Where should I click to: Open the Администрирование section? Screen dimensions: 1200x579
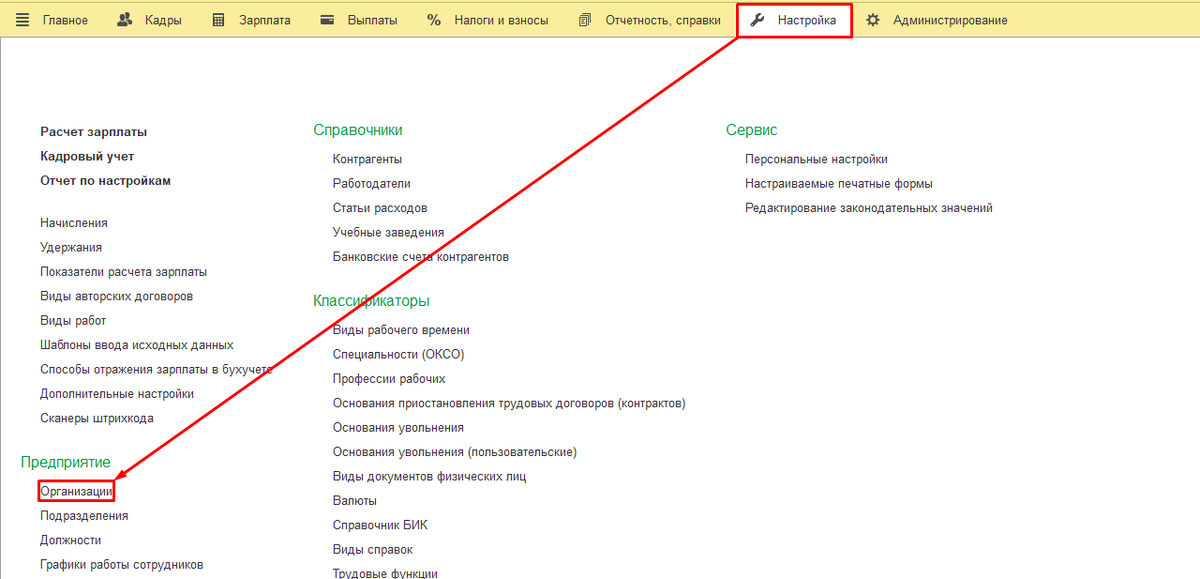click(x=950, y=20)
